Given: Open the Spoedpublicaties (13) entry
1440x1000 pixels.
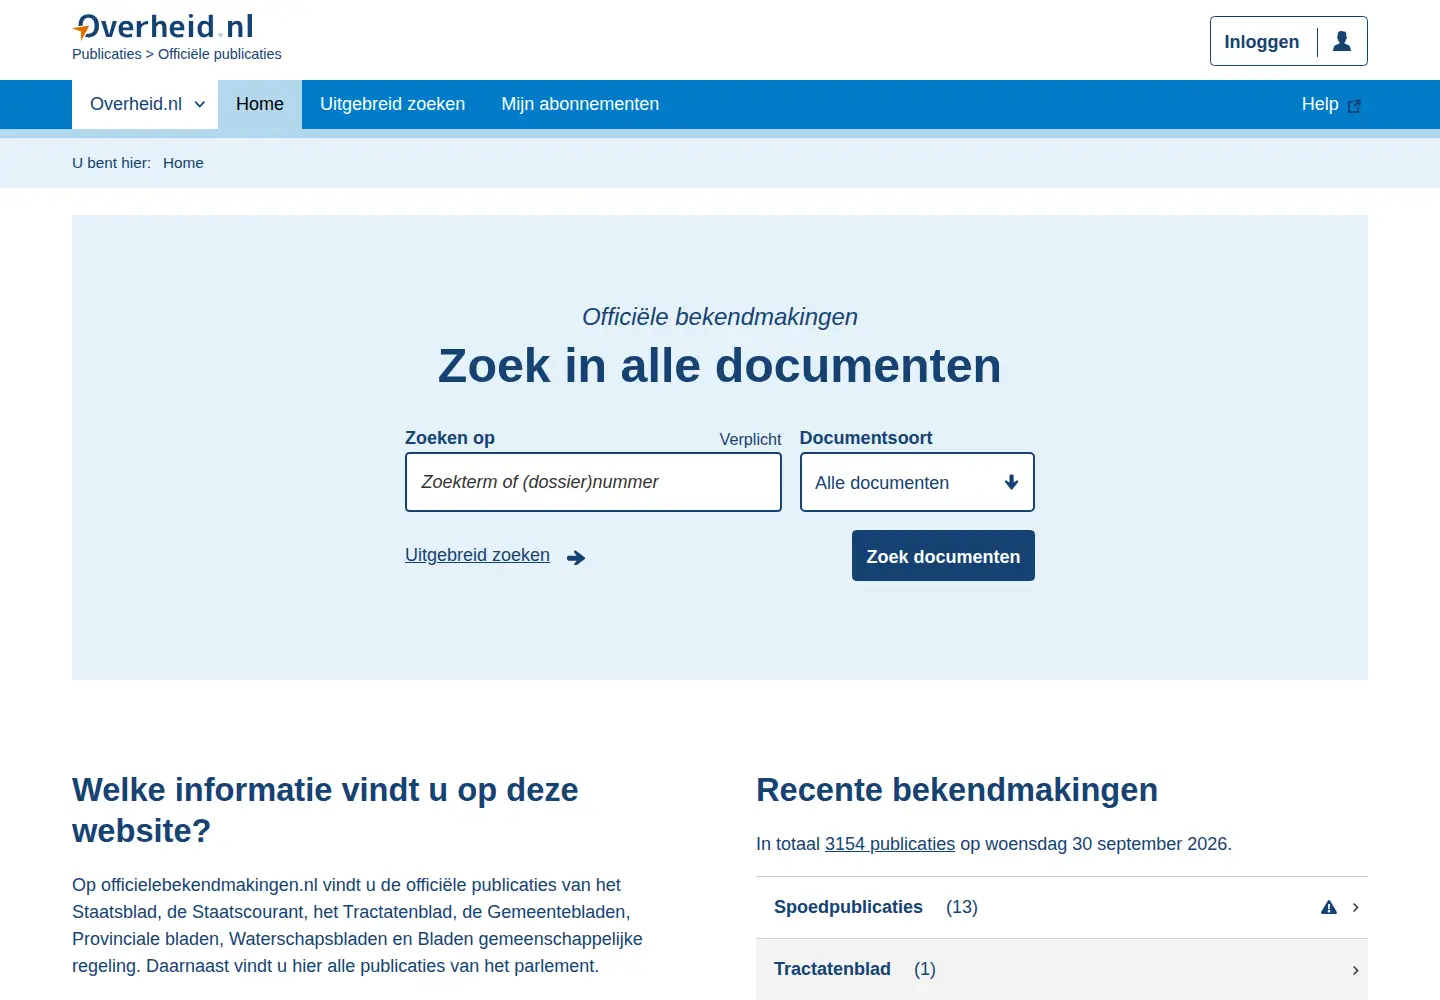Looking at the screenshot, I should tap(1062, 907).
